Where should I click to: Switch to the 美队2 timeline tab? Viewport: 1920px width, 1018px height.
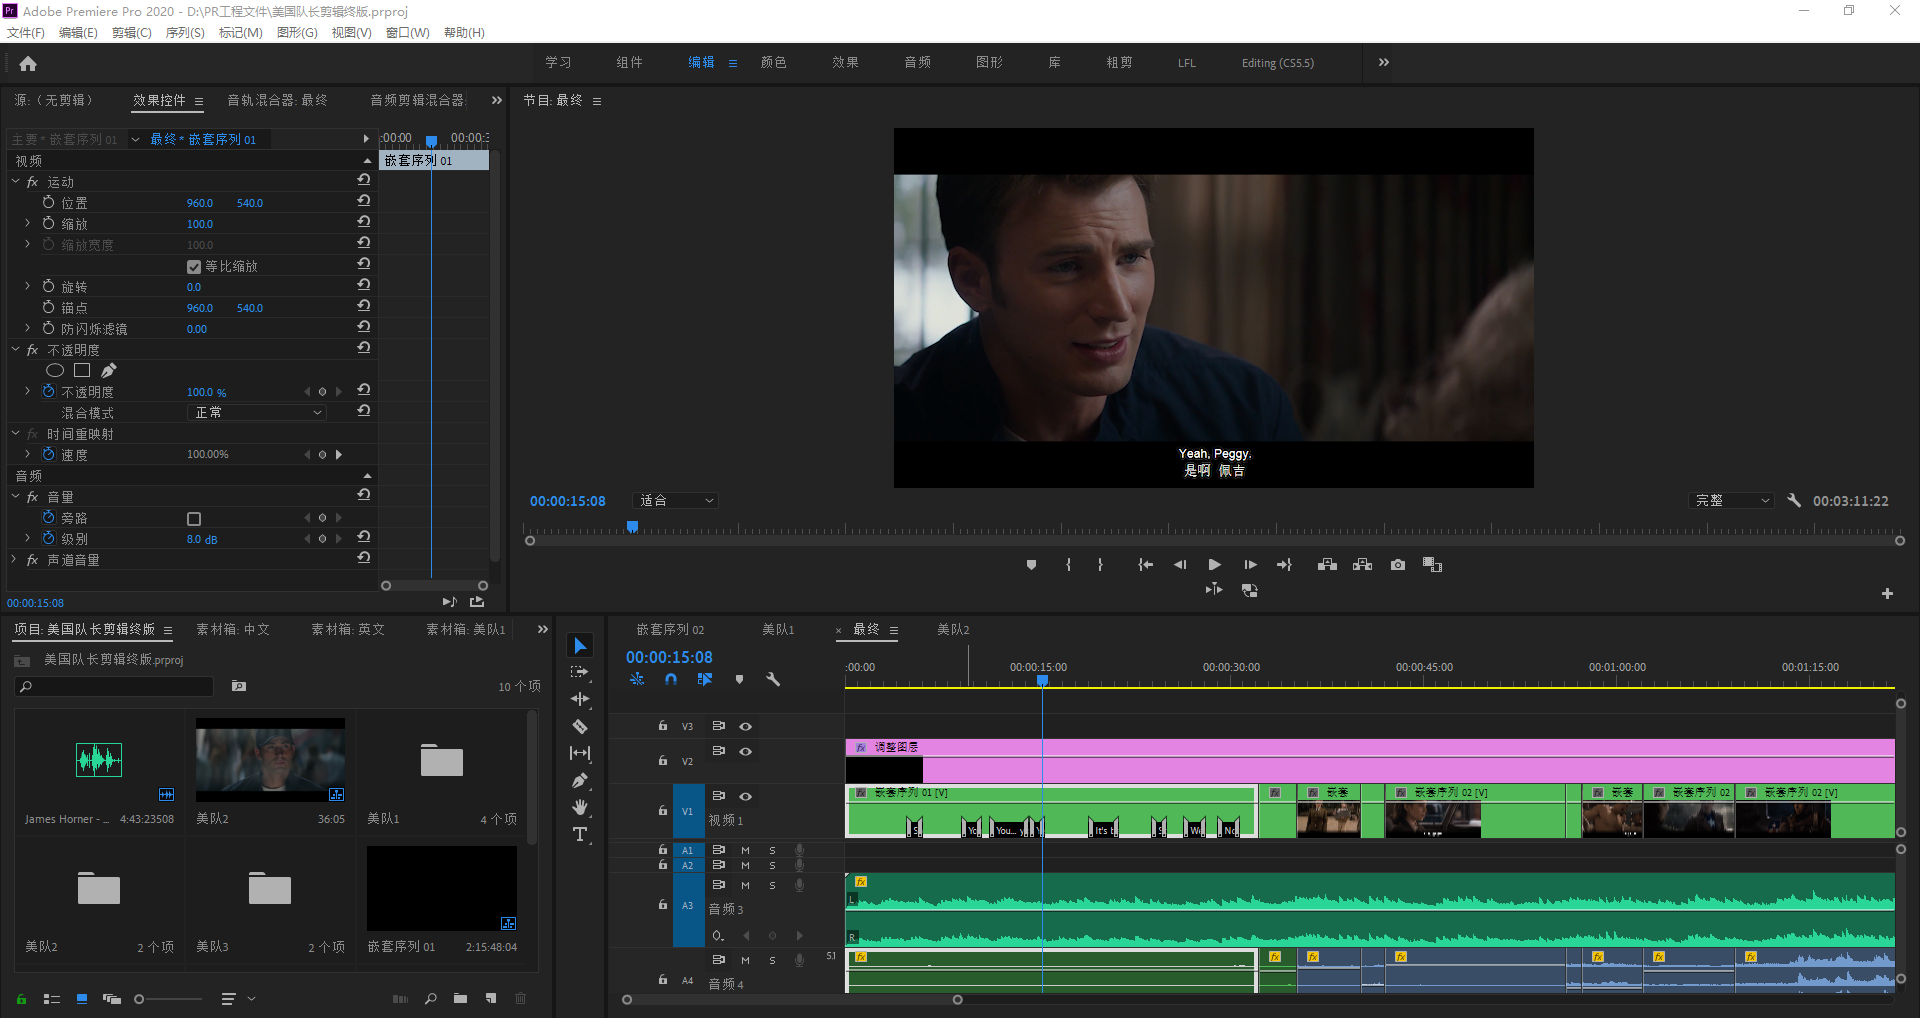click(953, 630)
